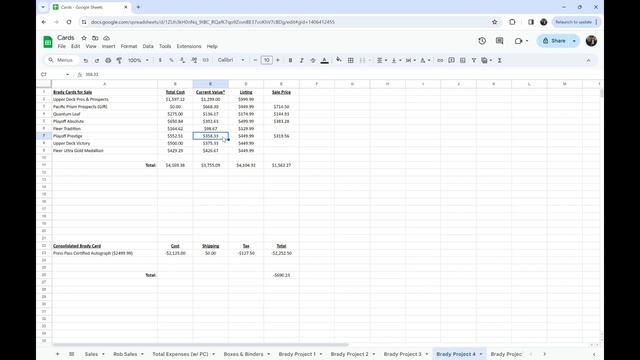
Task: Increase font size plus button
Action: [x=278, y=60]
